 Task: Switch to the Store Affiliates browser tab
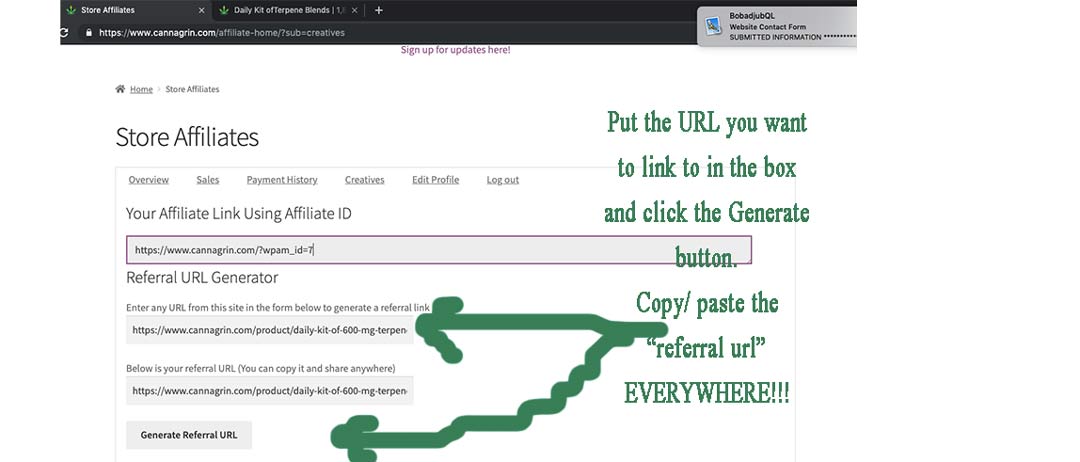(135, 10)
